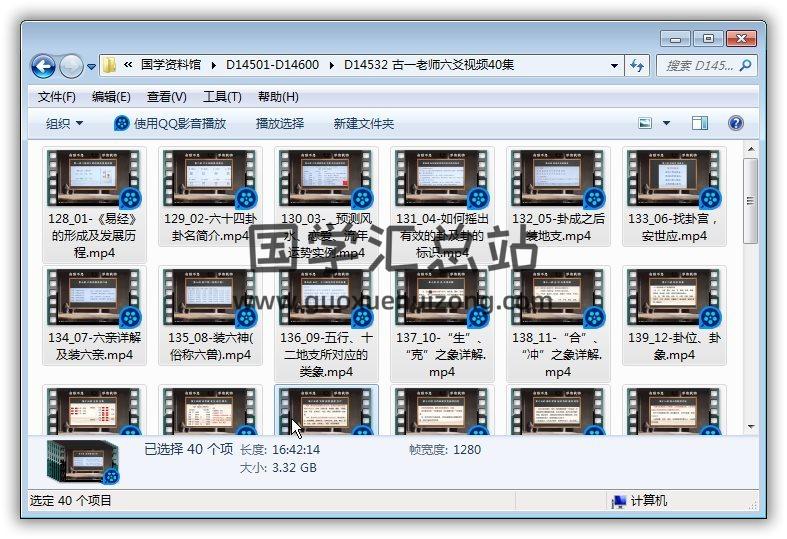Viewport: 787px width, 539px height.
Task: Select video 137_10-"生"、"克"之象详解.mp4
Action: click(x=442, y=324)
